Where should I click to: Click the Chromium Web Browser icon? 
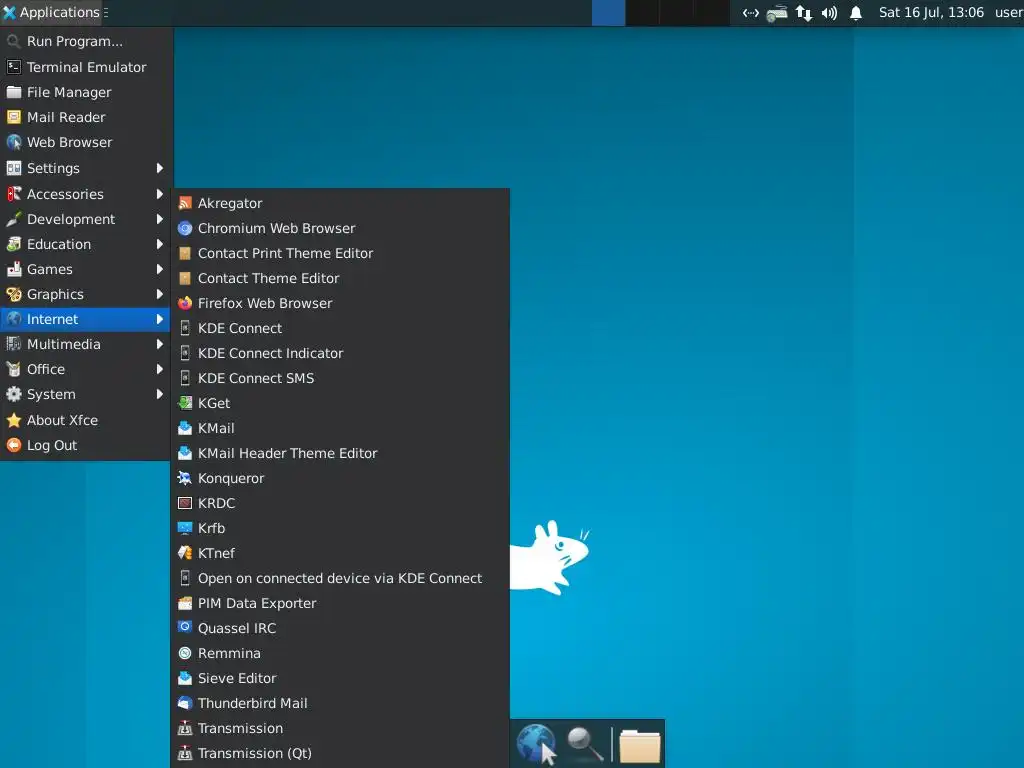[x=185, y=229]
